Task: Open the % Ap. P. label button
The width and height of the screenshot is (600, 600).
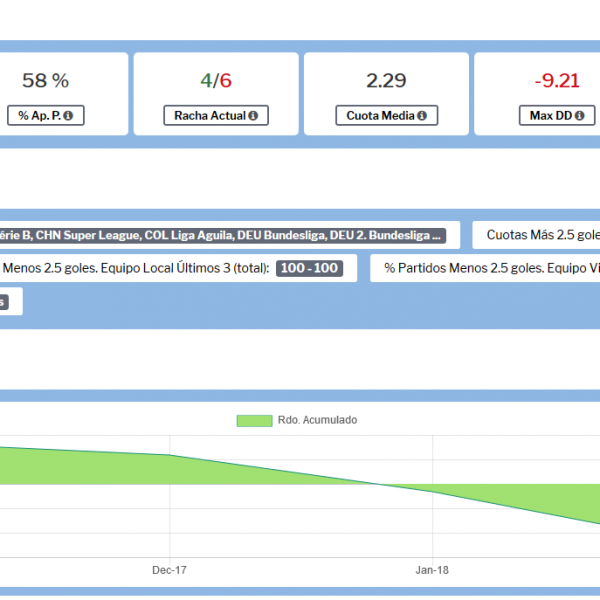Action: 45,116
